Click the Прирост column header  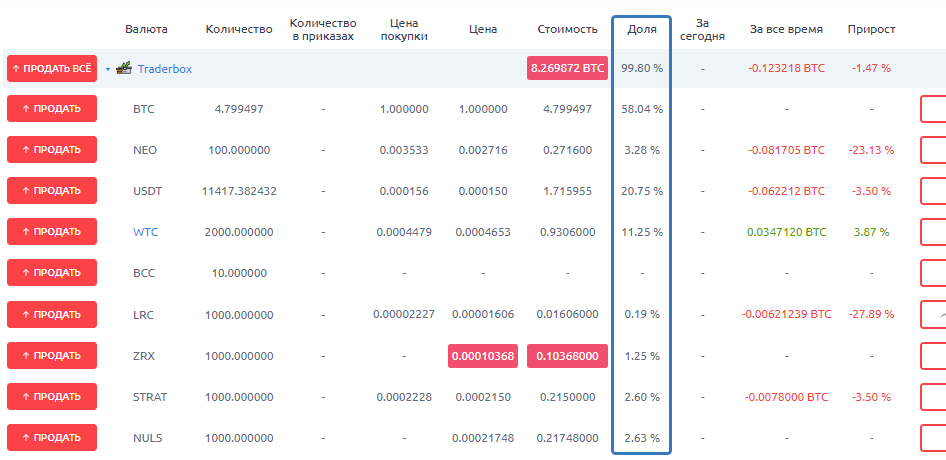[x=871, y=29]
